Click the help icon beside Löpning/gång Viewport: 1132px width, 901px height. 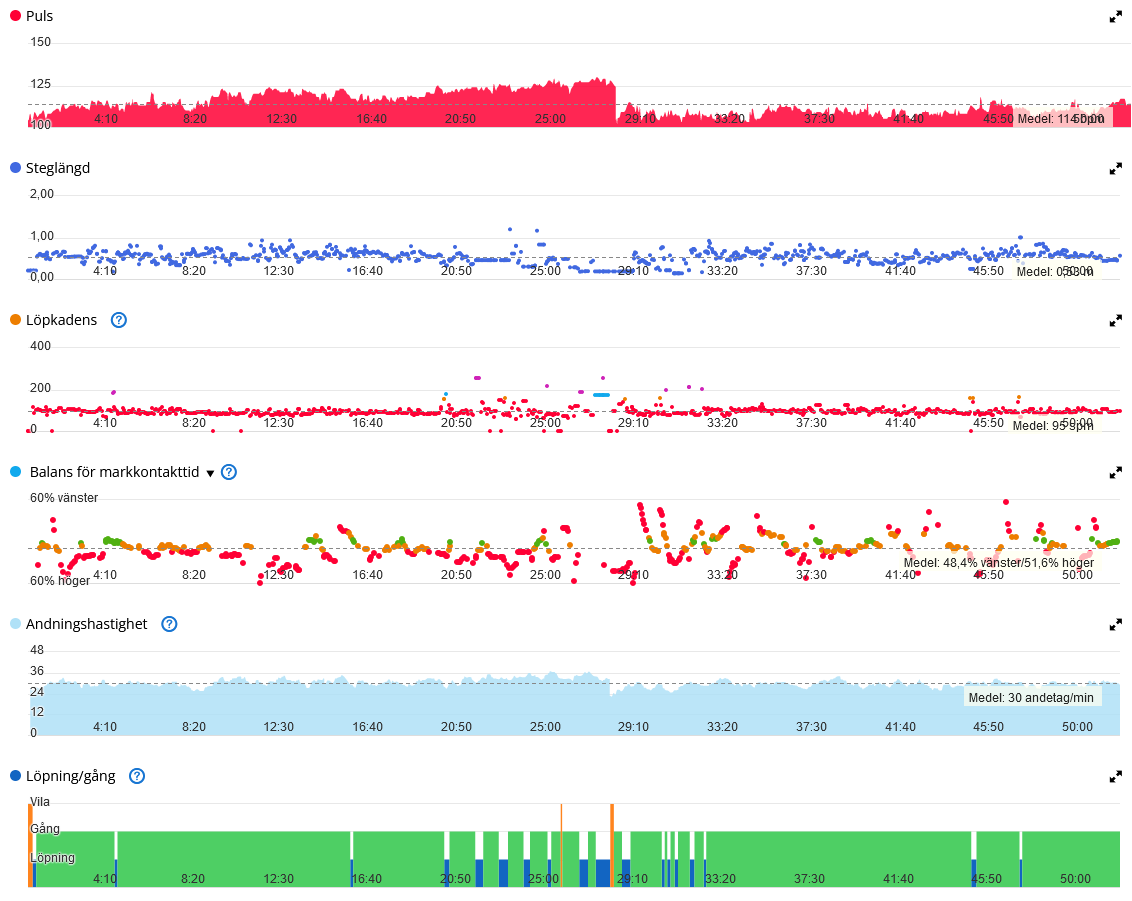point(136,776)
